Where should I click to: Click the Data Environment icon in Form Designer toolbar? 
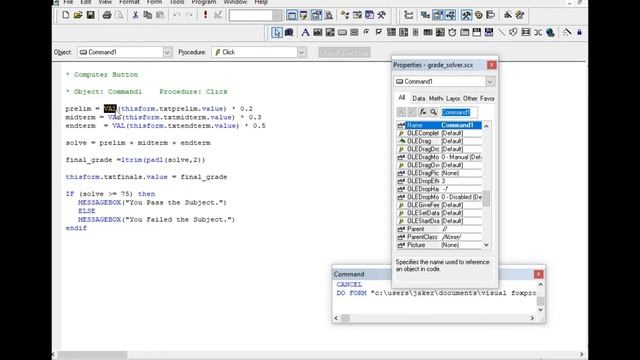click(x=425, y=15)
